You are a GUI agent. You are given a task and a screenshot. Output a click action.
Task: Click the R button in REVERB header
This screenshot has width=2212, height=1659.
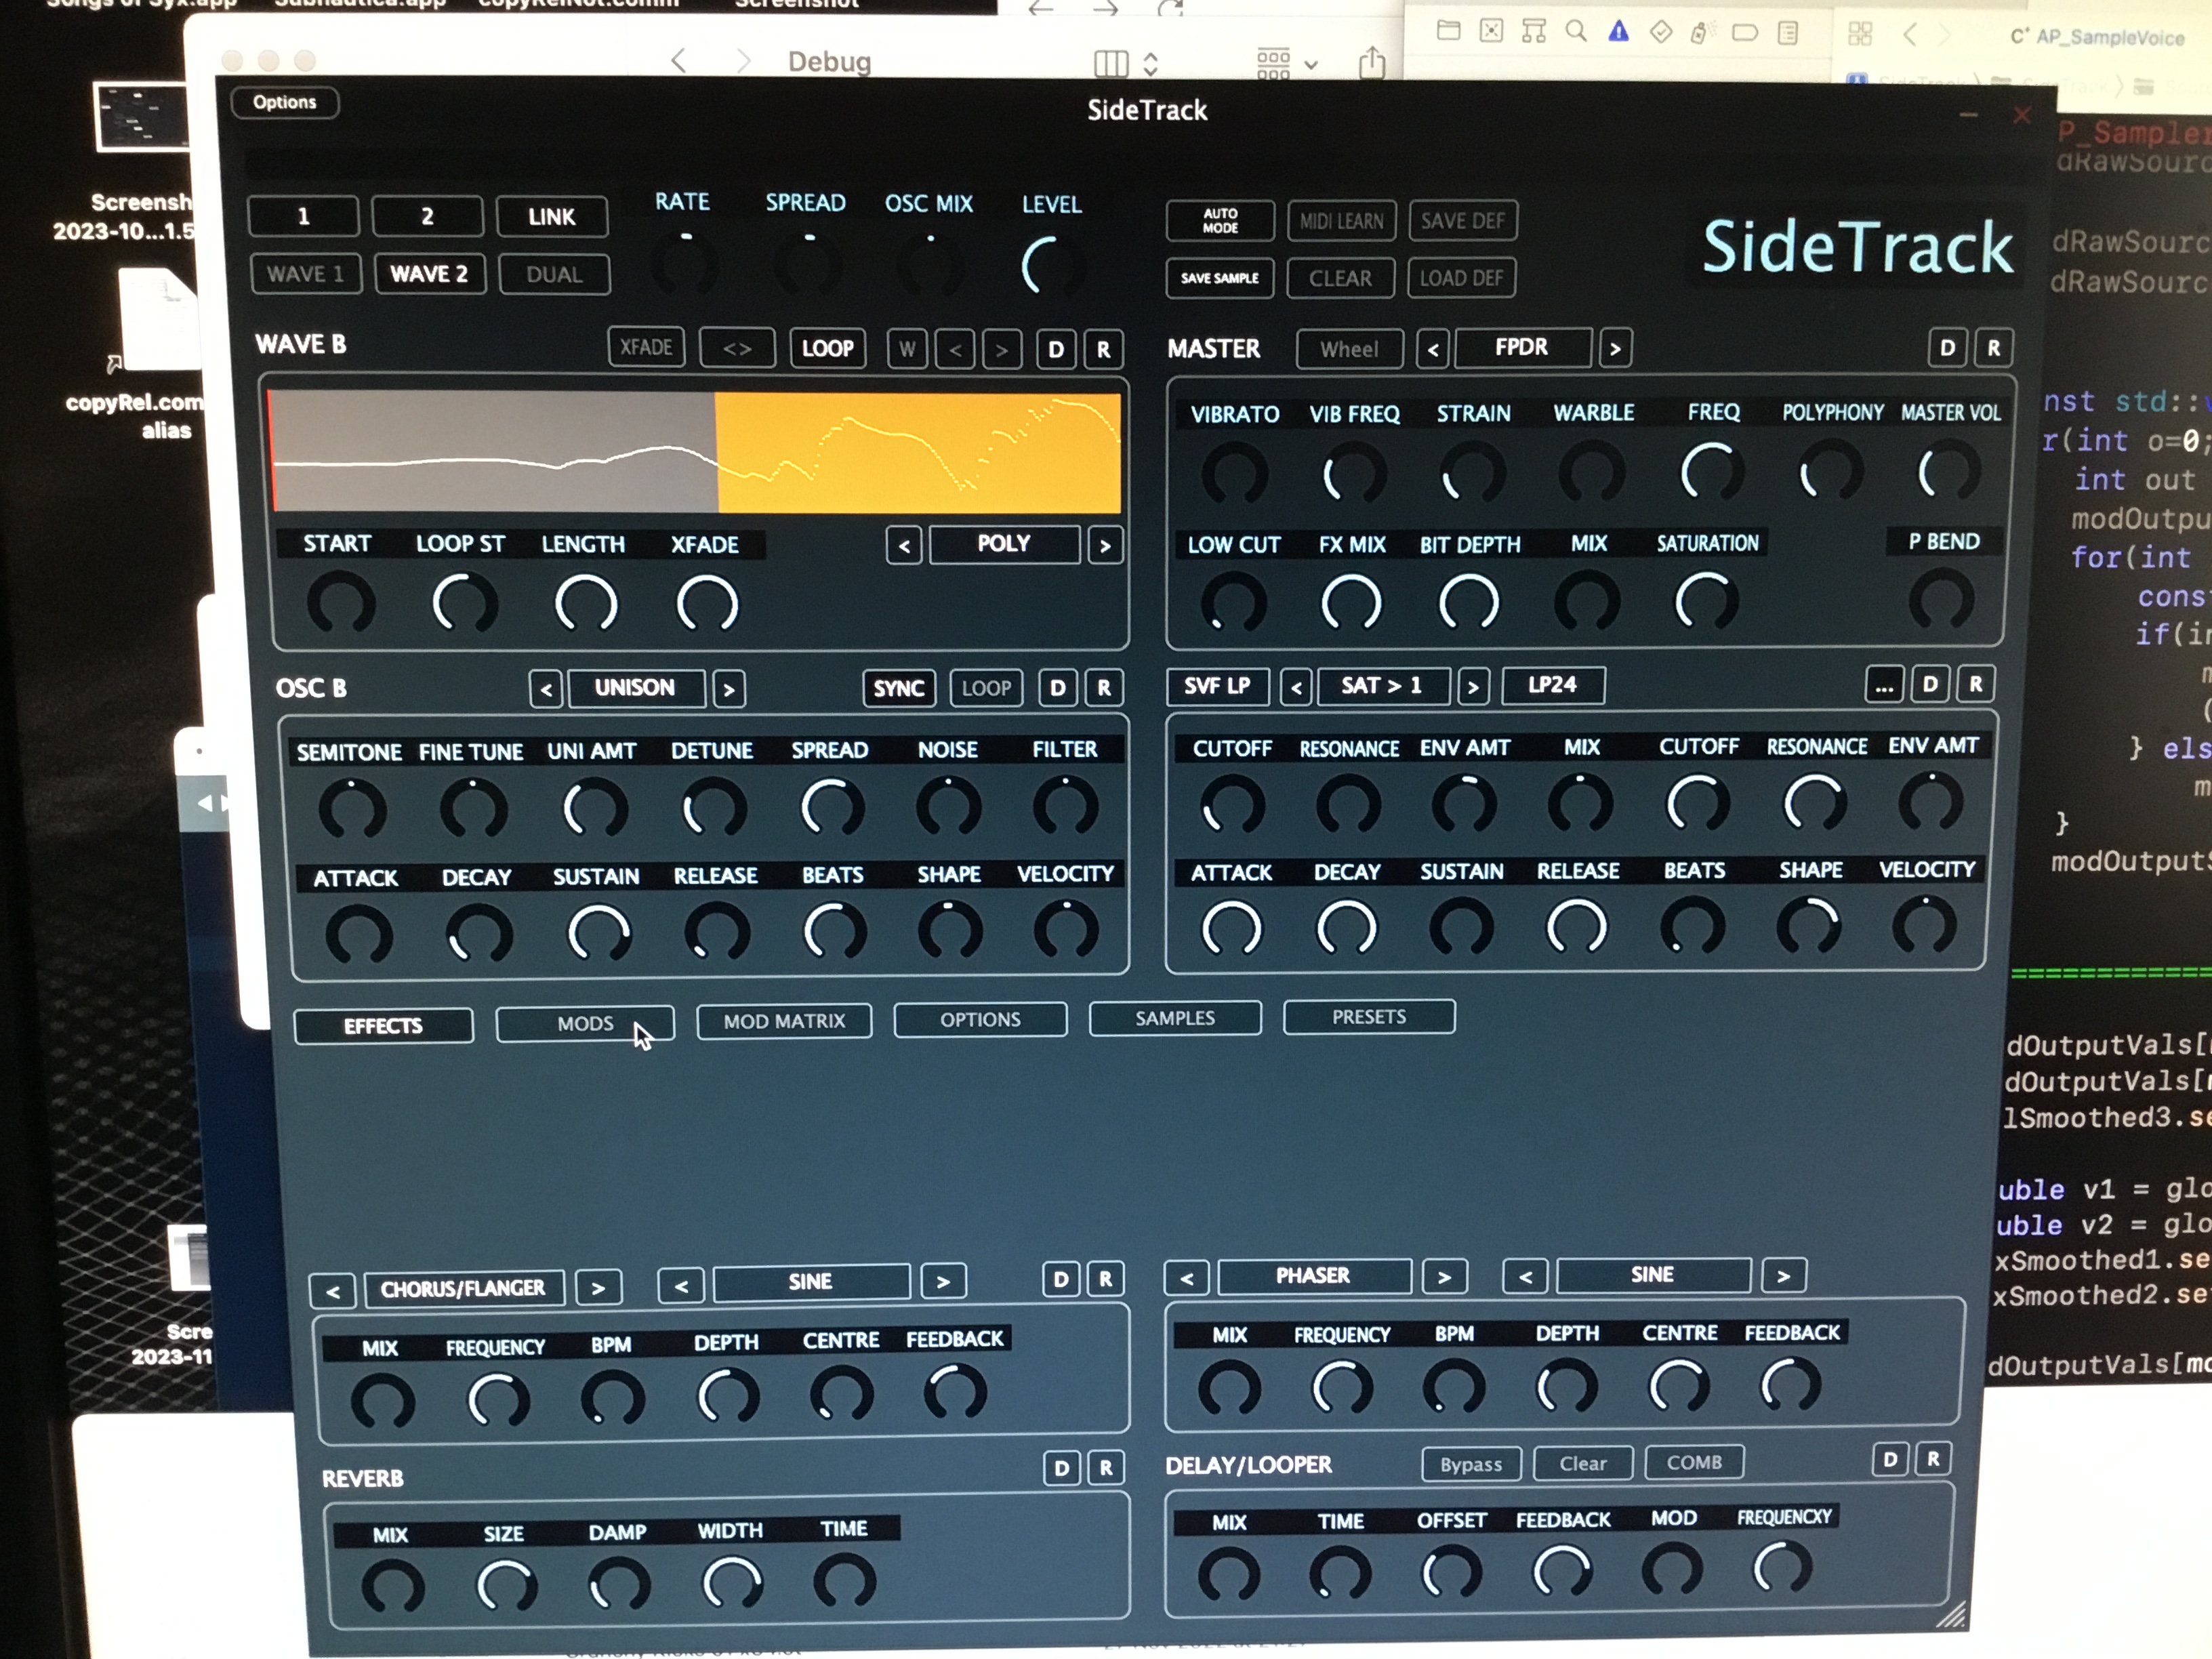click(x=1106, y=1468)
